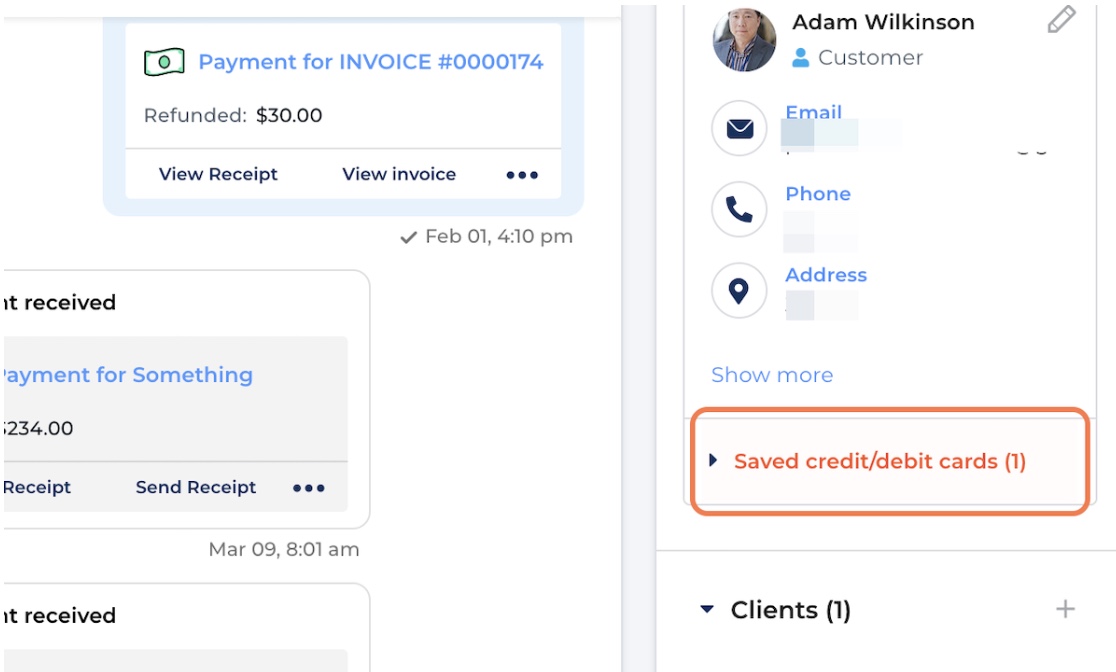Viewport: 1116px width, 672px height.
Task: Open Payment for Something link
Action: coord(127,375)
